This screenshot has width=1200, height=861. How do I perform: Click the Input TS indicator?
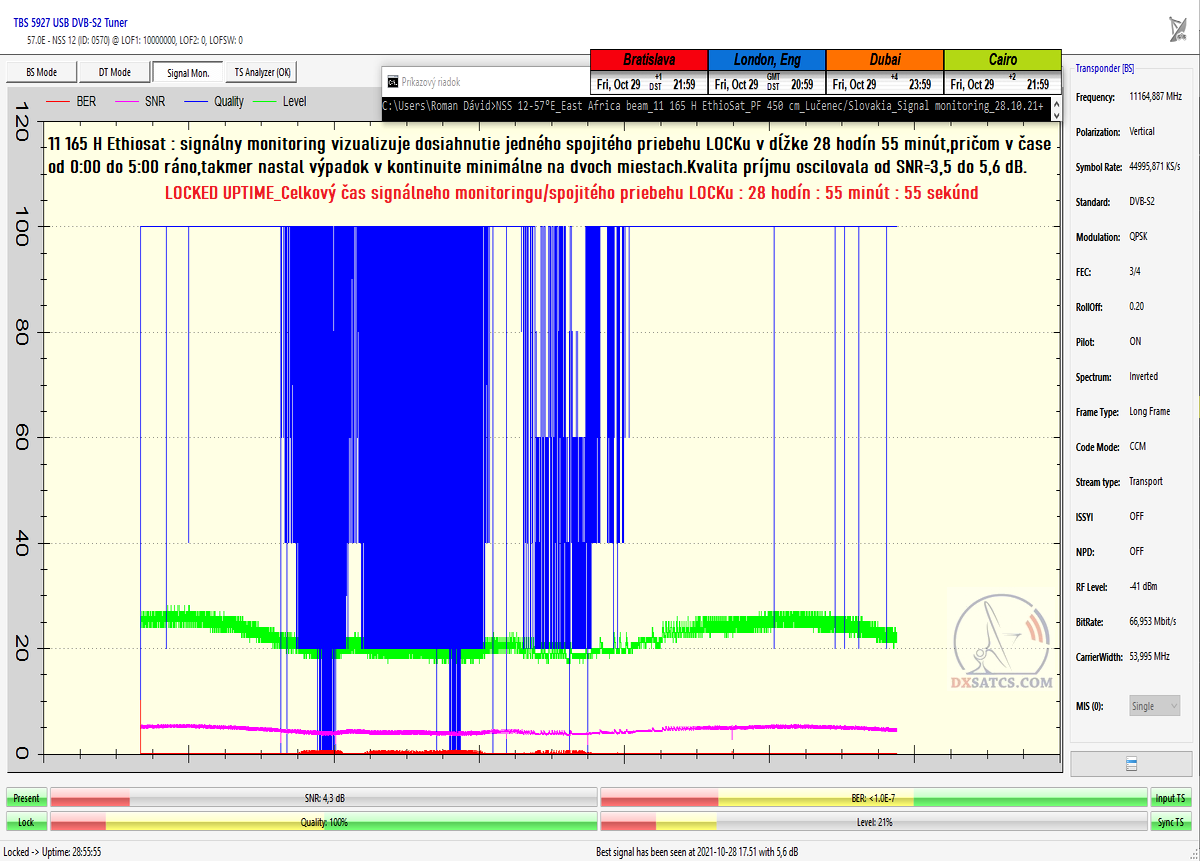1171,798
